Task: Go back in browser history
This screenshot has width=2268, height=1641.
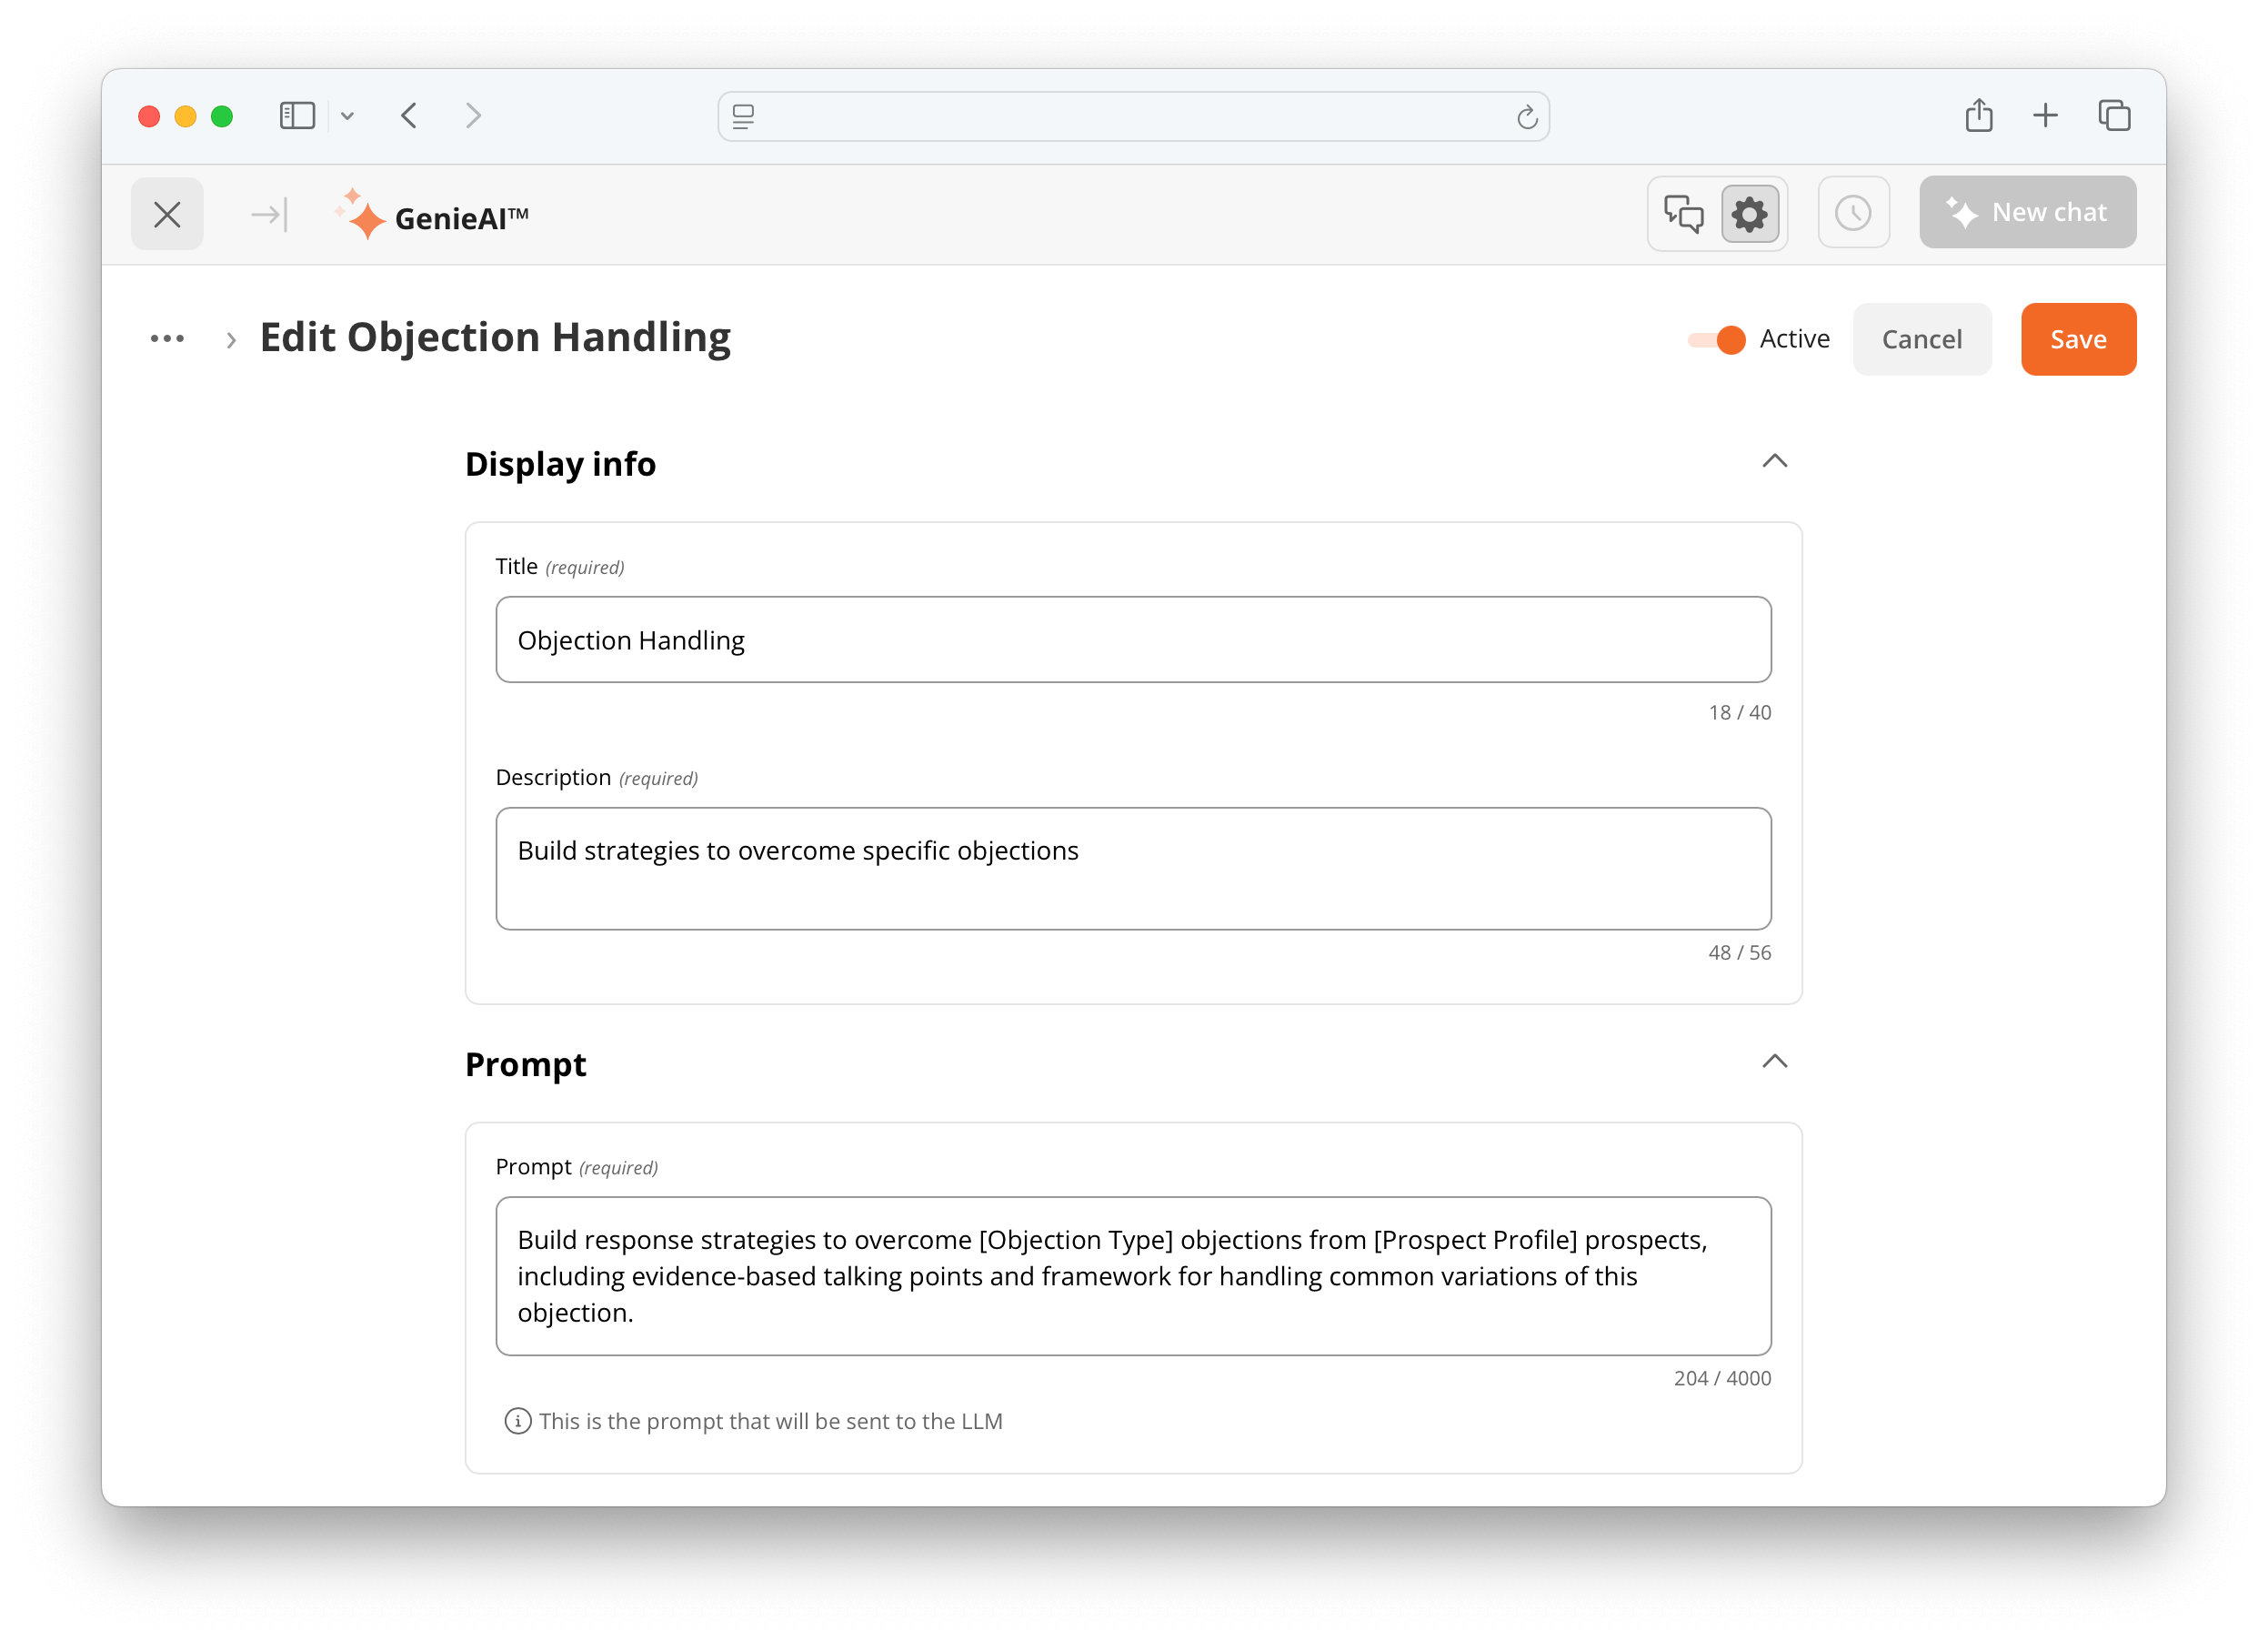Action: tap(409, 116)
